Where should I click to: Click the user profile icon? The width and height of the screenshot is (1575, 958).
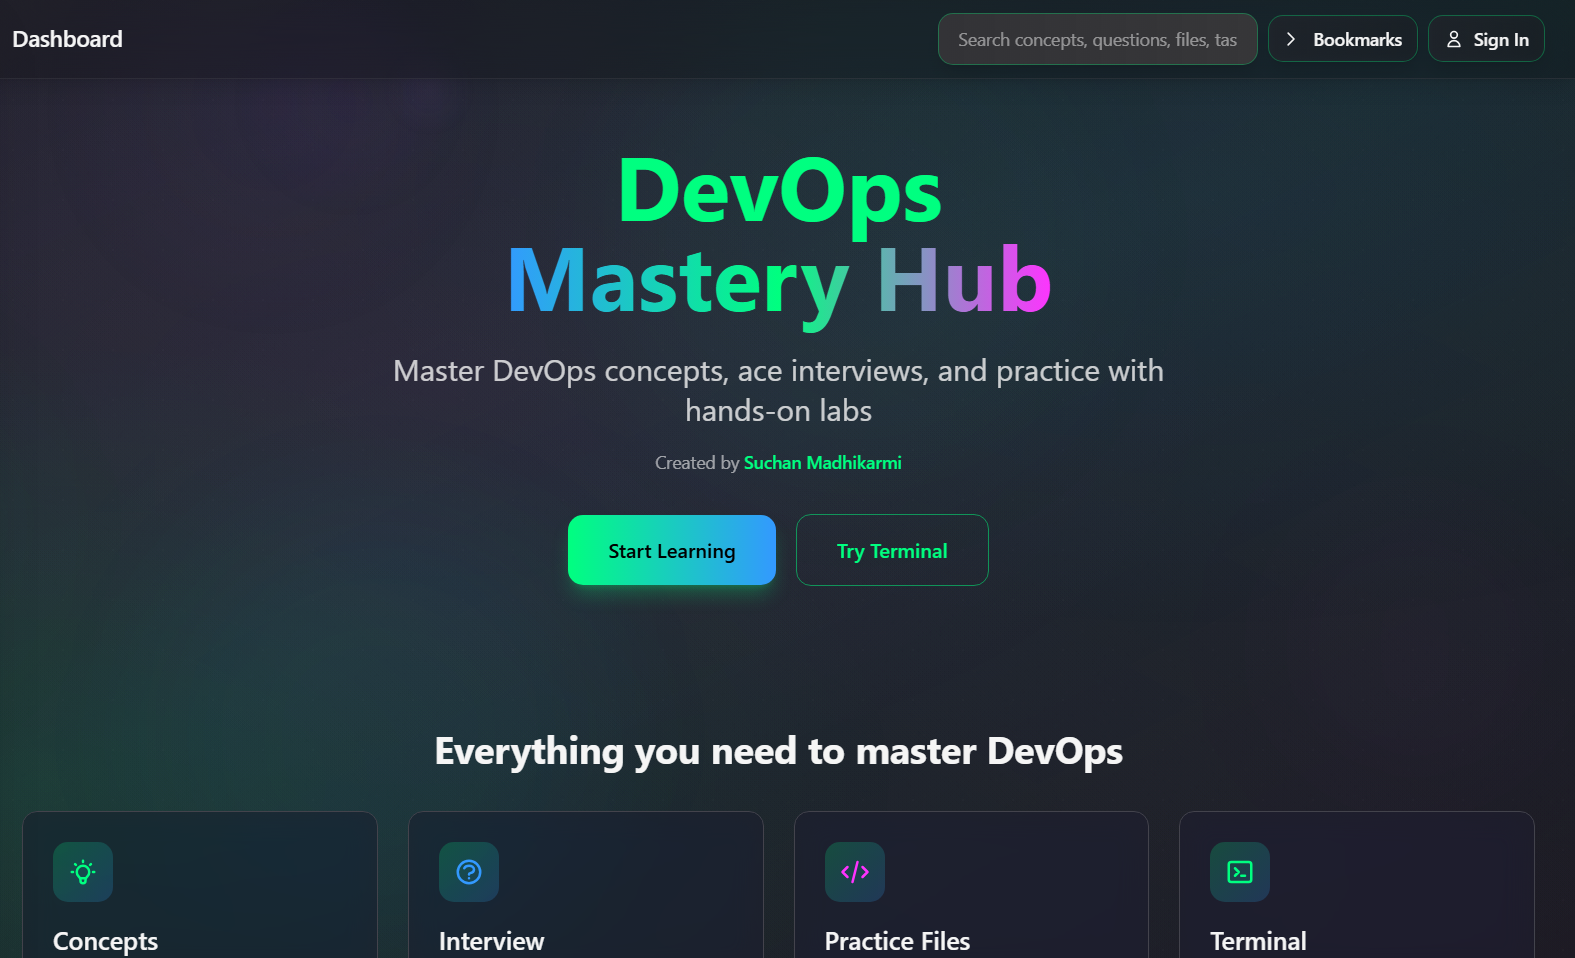pyautogui.click(x=1454, y=39)
